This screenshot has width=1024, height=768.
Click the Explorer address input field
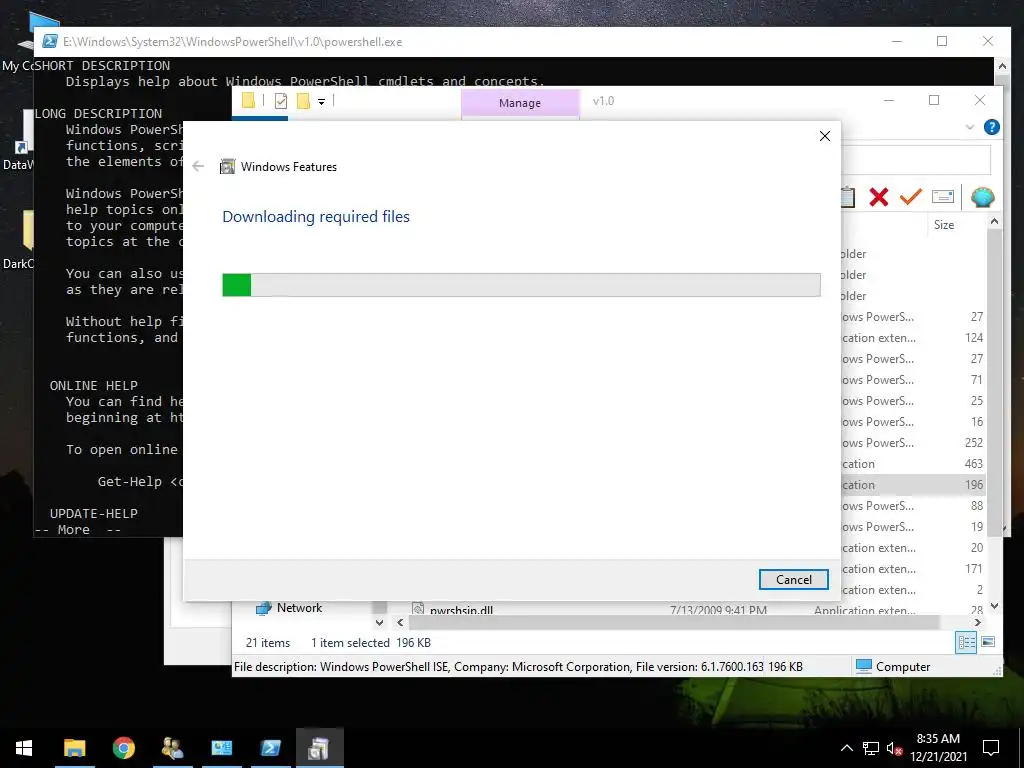[916, 160]
